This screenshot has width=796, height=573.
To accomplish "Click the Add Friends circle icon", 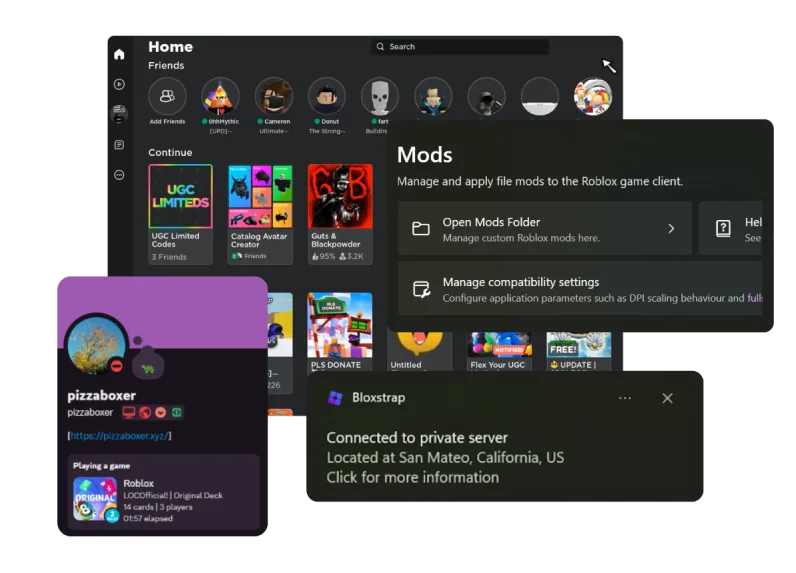I will click(167, 96).
